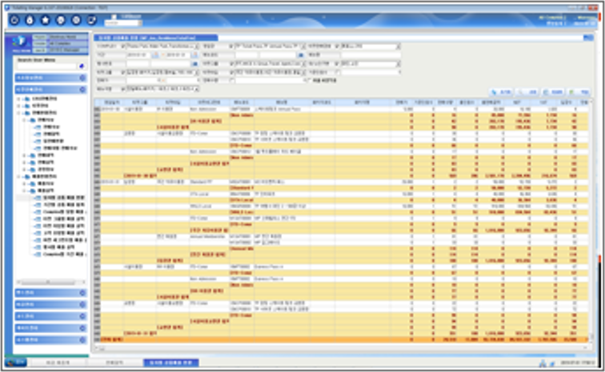Switch to the first tab in bottom tab bar

[x=58, y=363]
